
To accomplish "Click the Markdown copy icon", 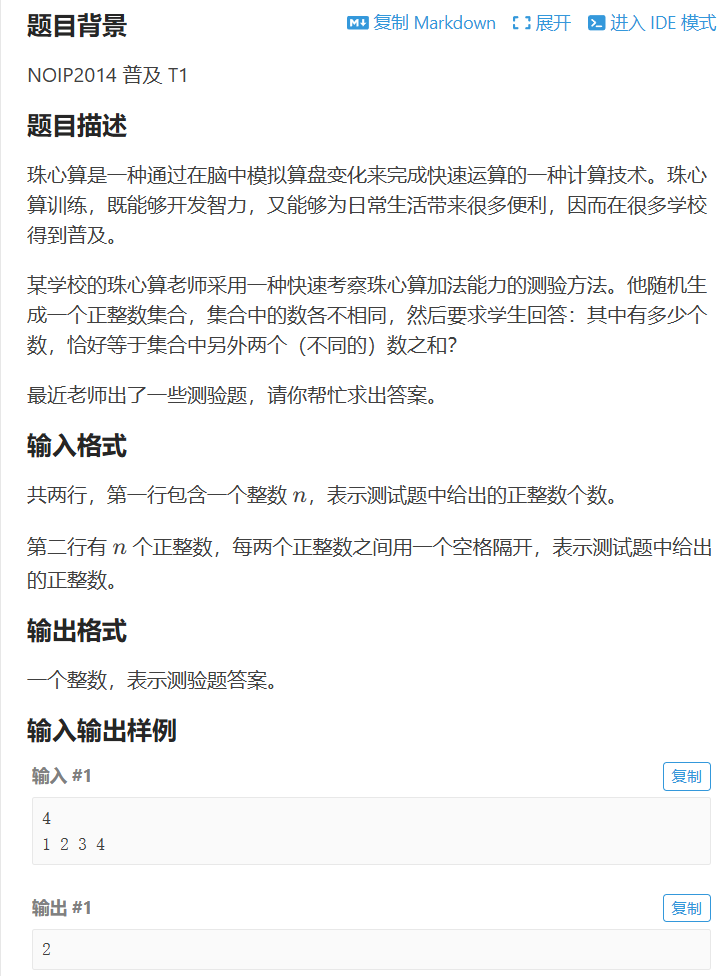I will coord(357,23).
